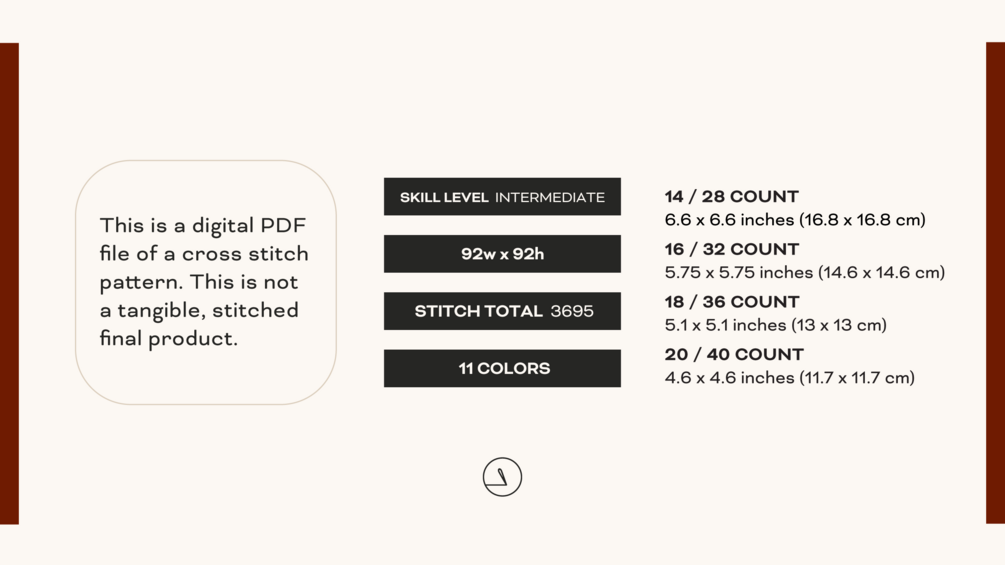Viewport: 1005px width, 565px height.
Task: Select the 6.6 x 6.6 inches size text
Action: (795, 220)
